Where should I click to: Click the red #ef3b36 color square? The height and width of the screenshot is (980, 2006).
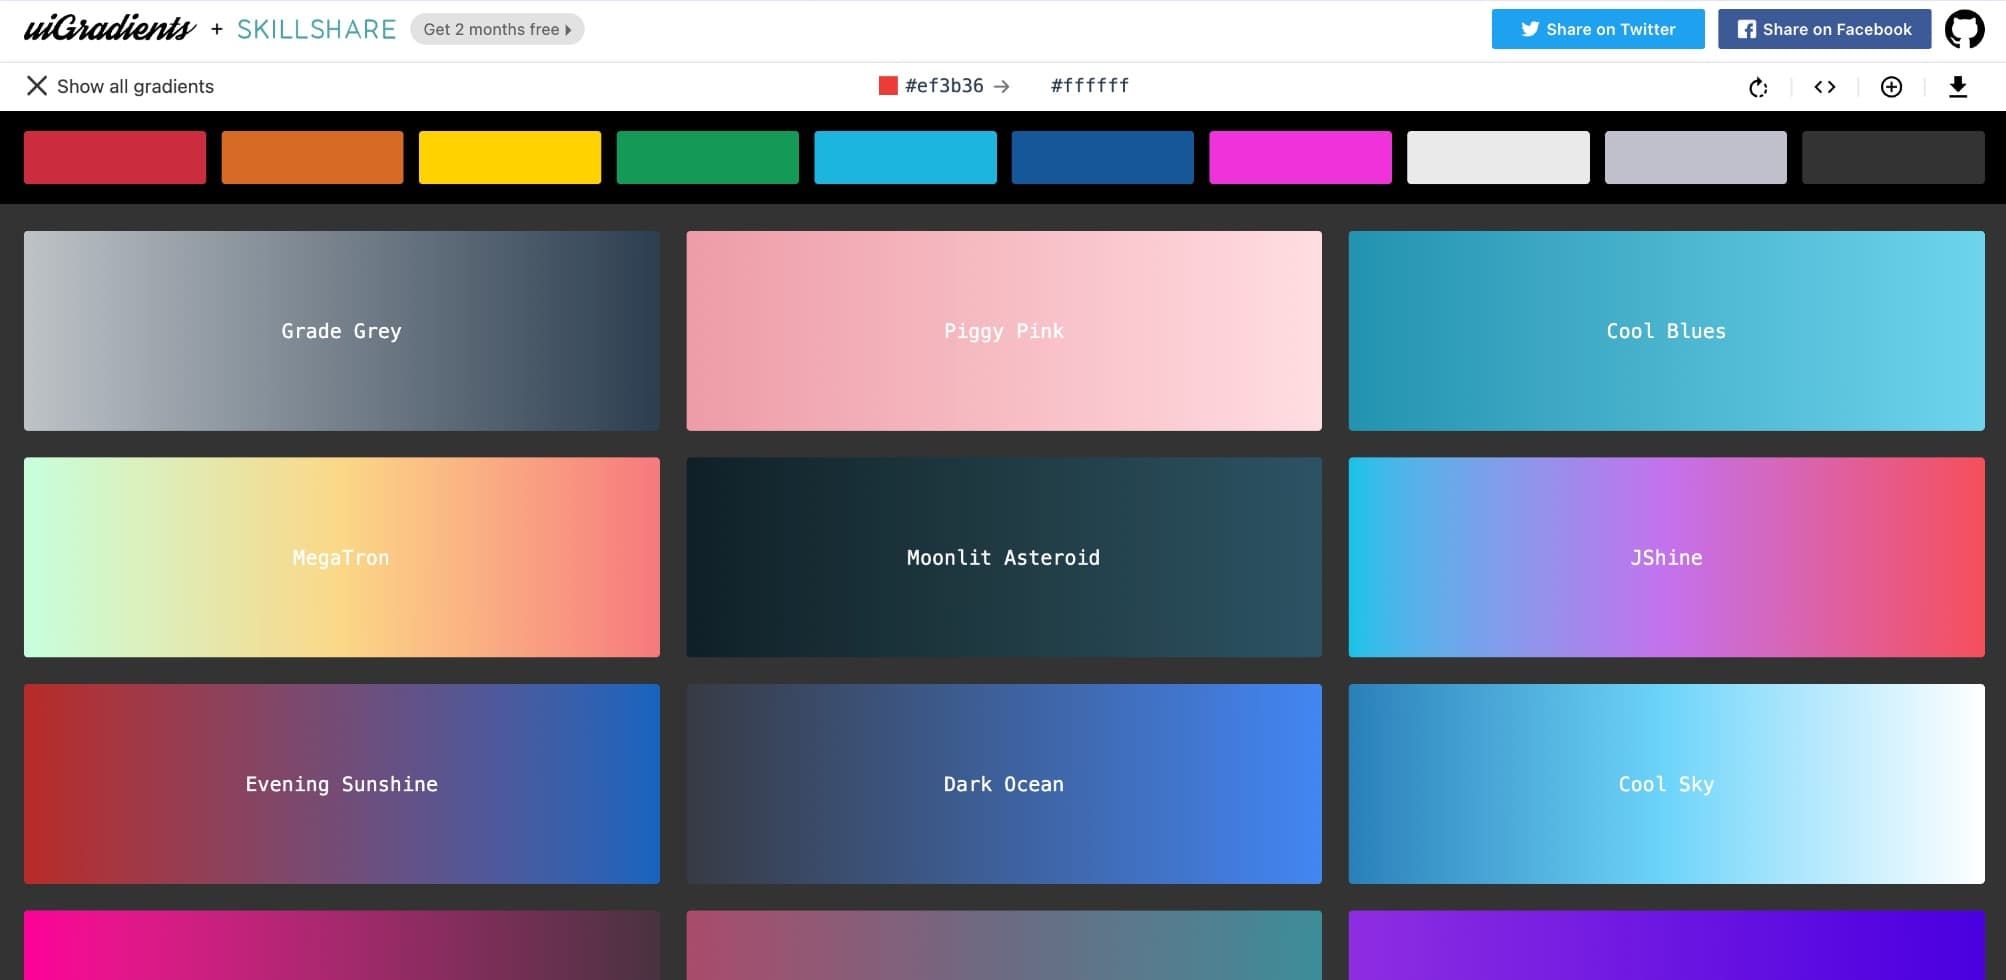coord(888,86)
